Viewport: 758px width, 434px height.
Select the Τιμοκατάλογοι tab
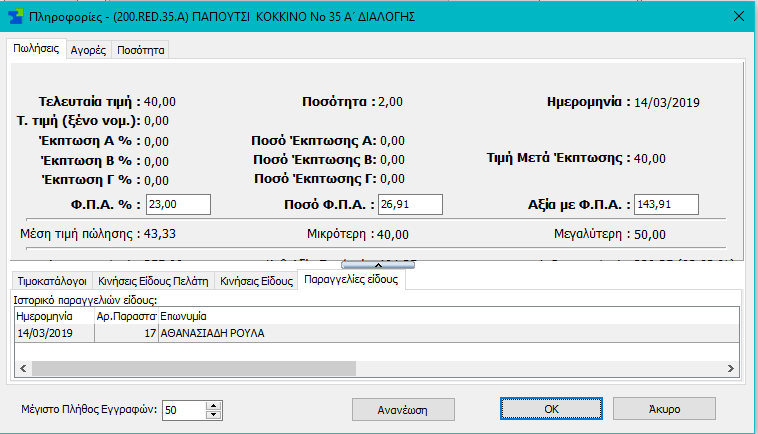pos(52,281)
